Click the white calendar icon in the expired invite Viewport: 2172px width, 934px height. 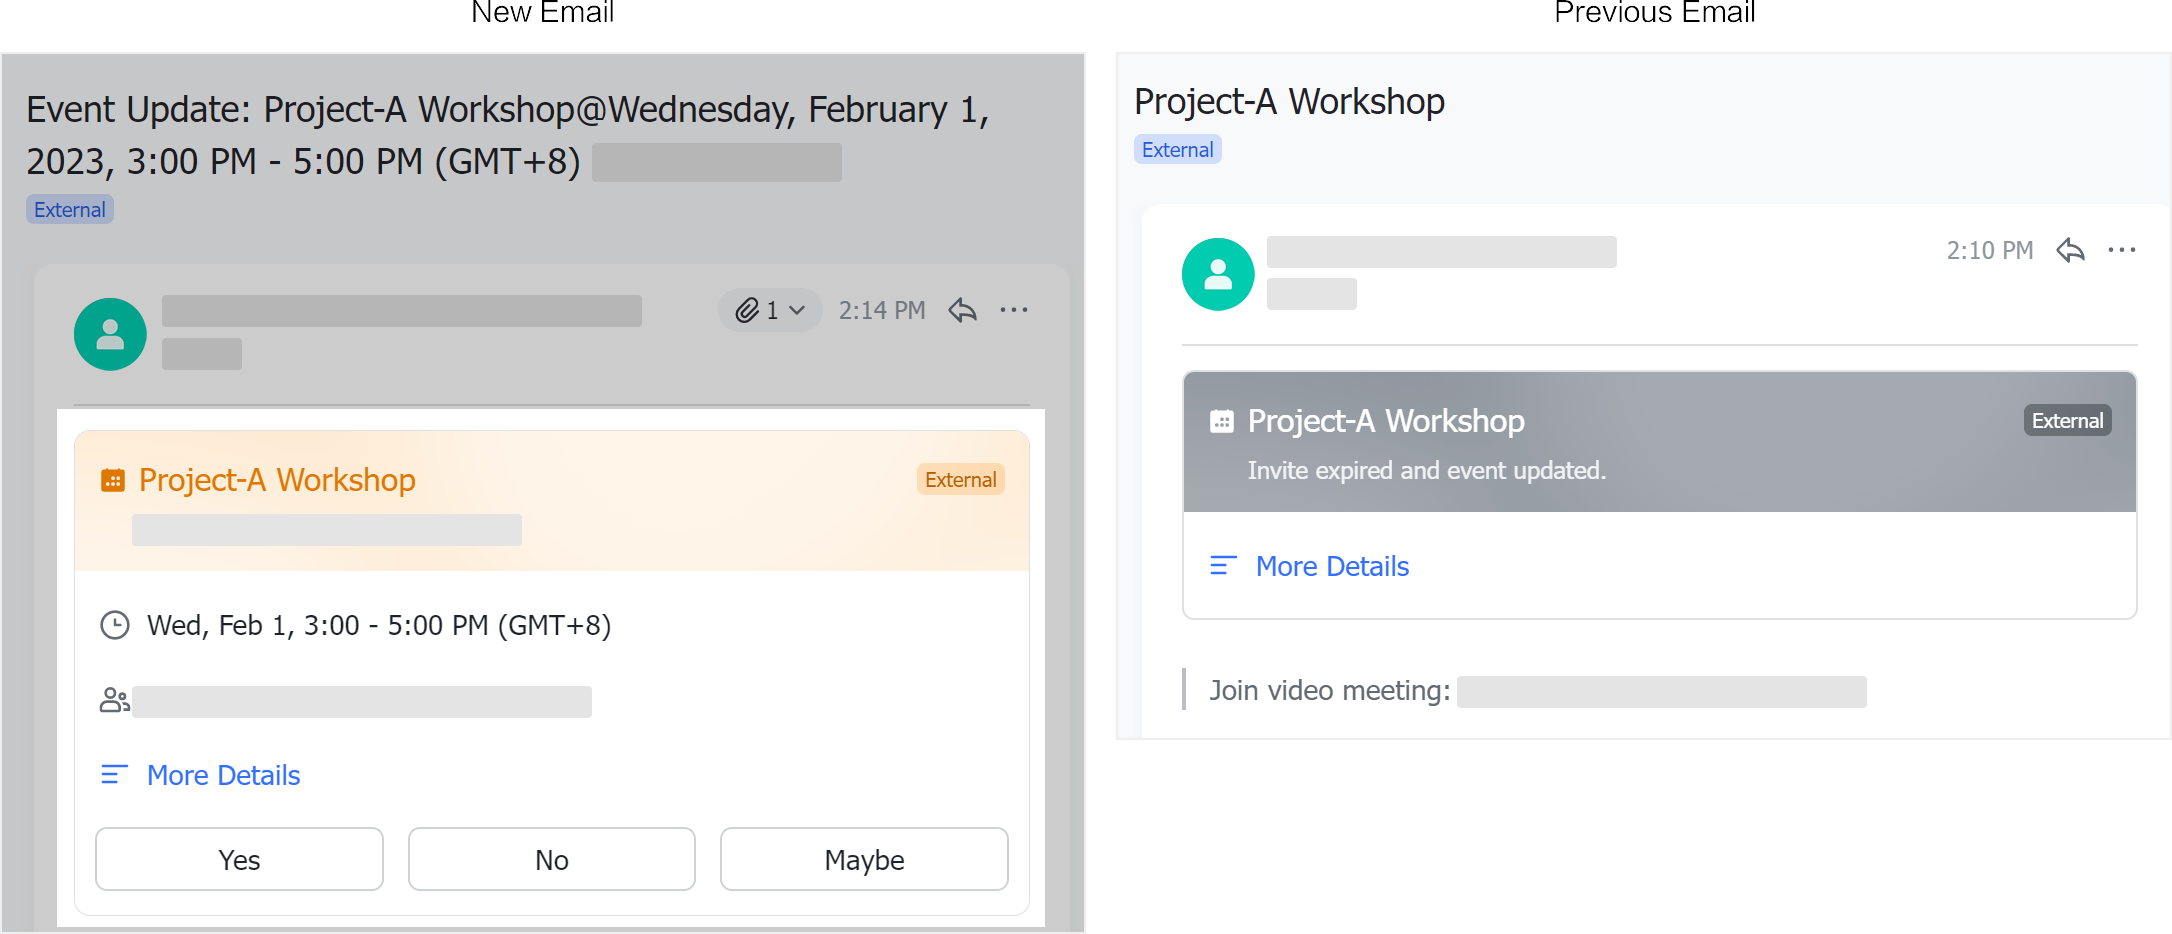click(x=1222, y=421)
